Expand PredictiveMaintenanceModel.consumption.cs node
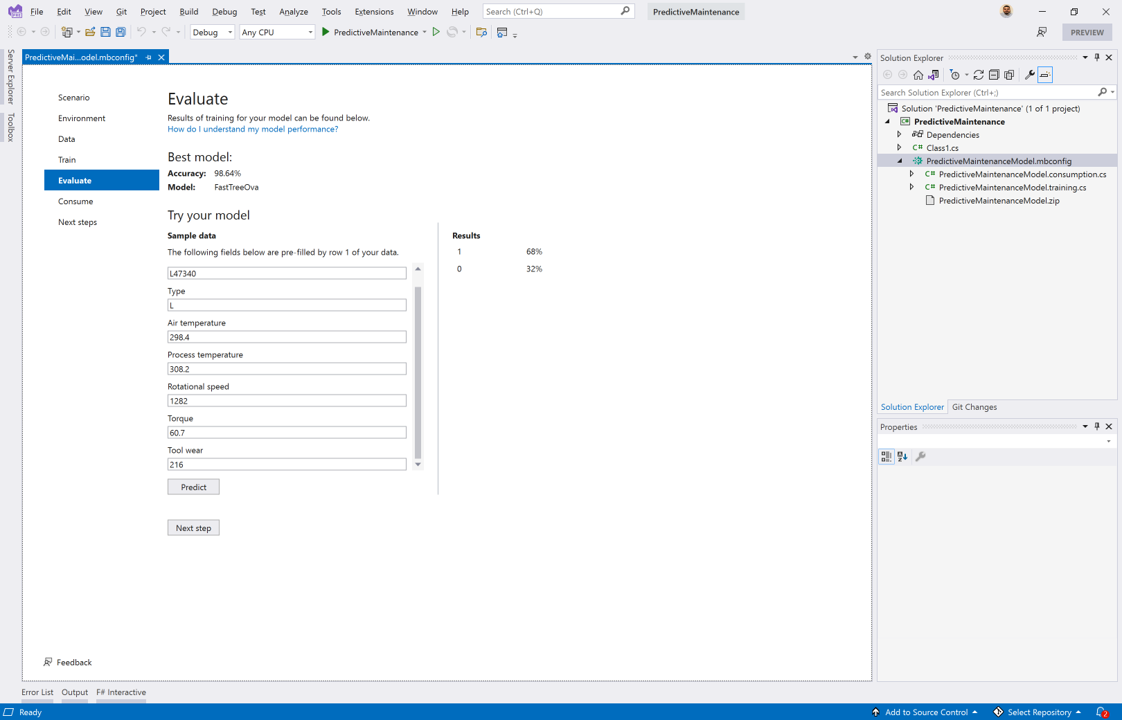Viewport: 1122px width, 720px height. pos(912,174)
